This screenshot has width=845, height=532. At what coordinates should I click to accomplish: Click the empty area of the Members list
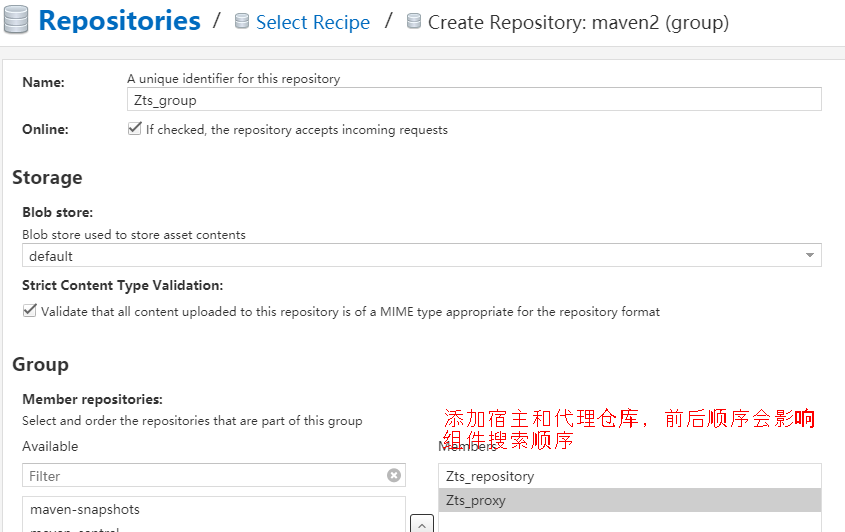pos(629,522)
